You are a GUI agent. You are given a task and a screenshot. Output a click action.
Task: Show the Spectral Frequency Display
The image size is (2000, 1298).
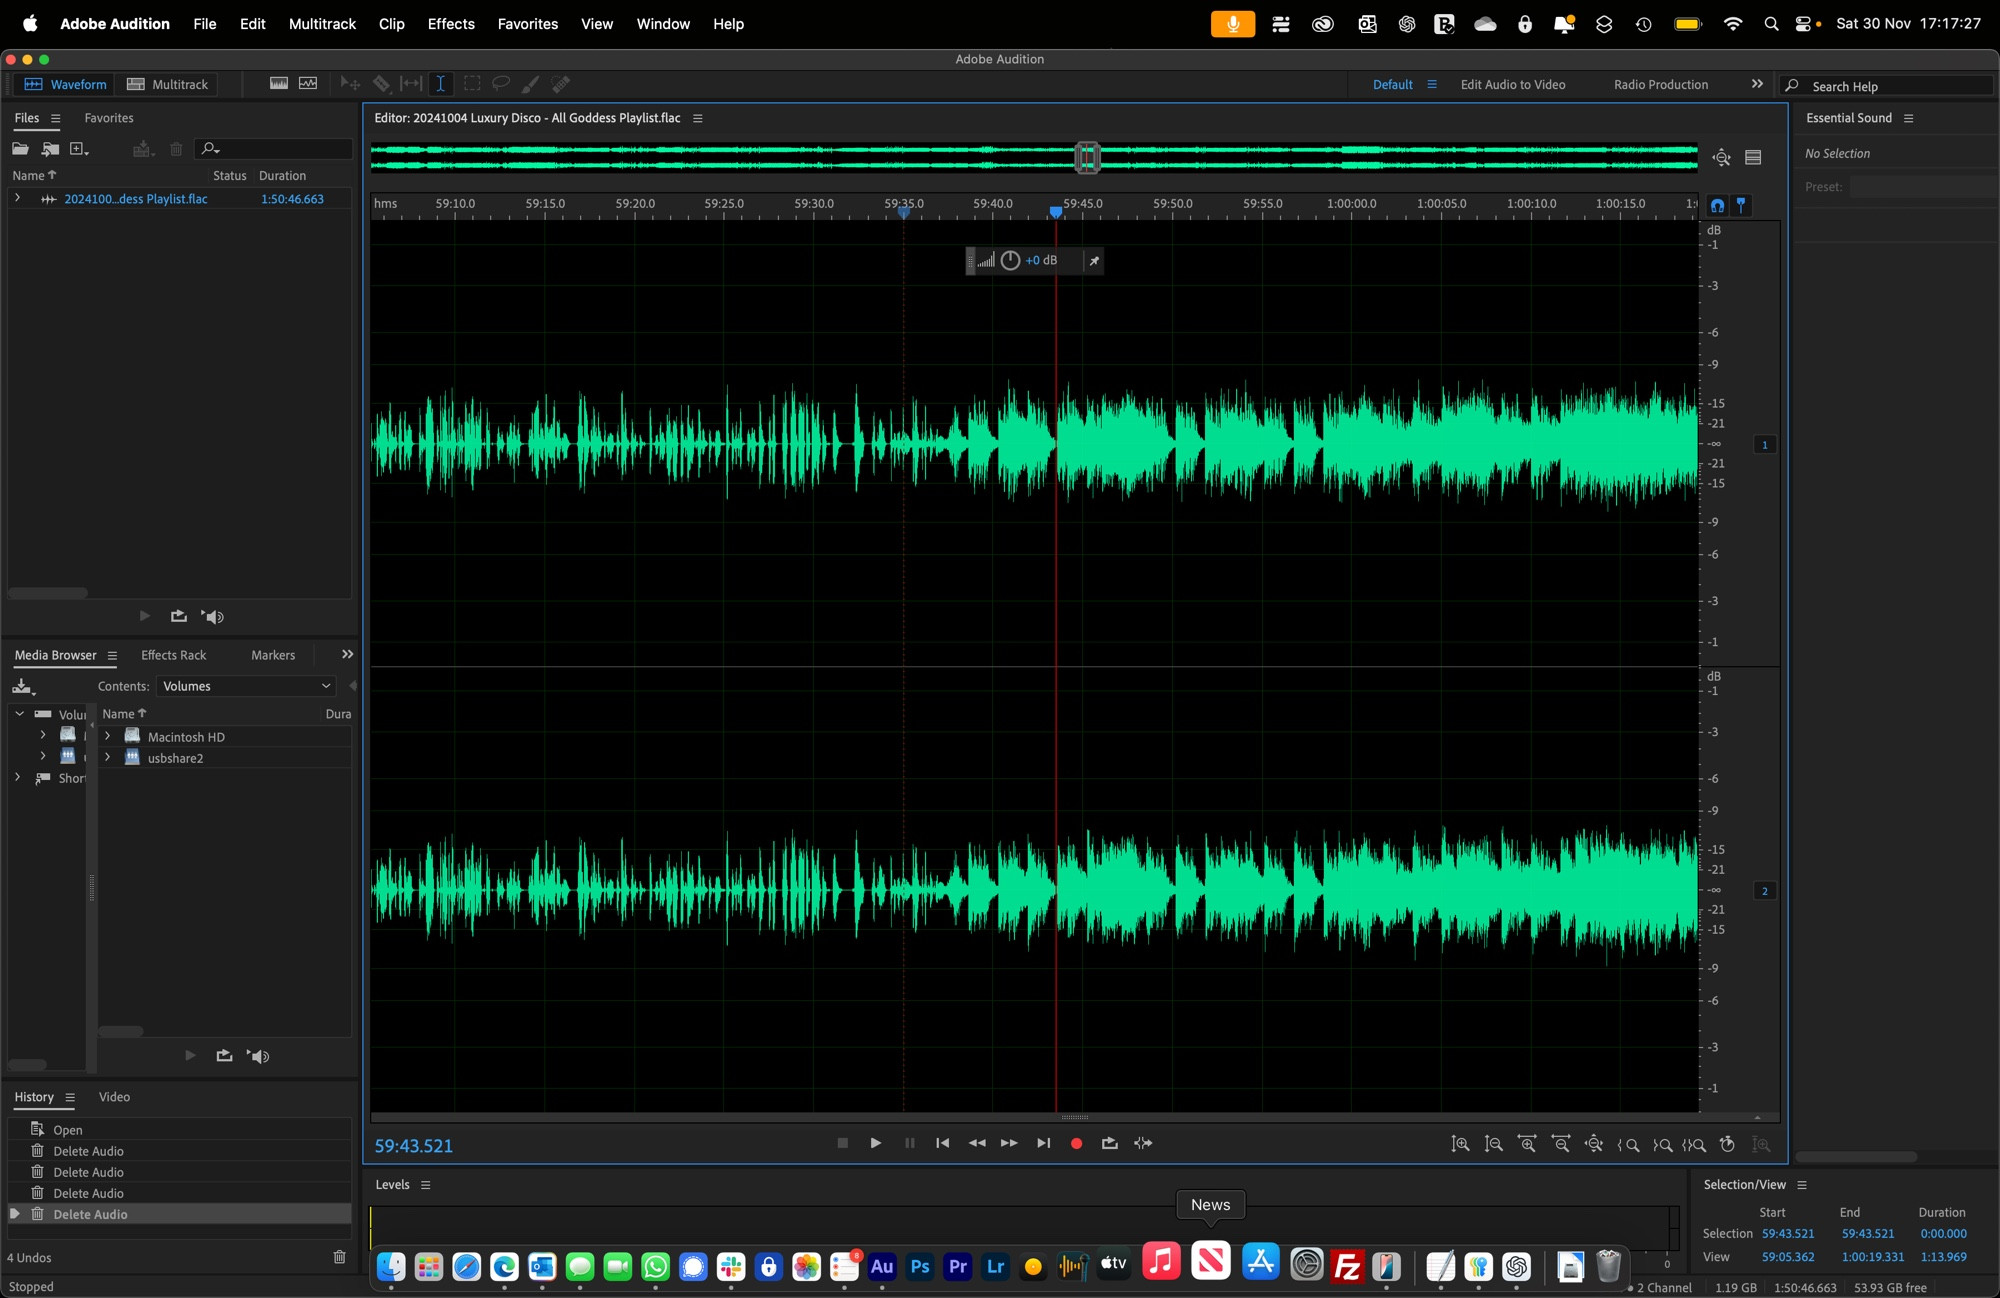pos(279,84)
